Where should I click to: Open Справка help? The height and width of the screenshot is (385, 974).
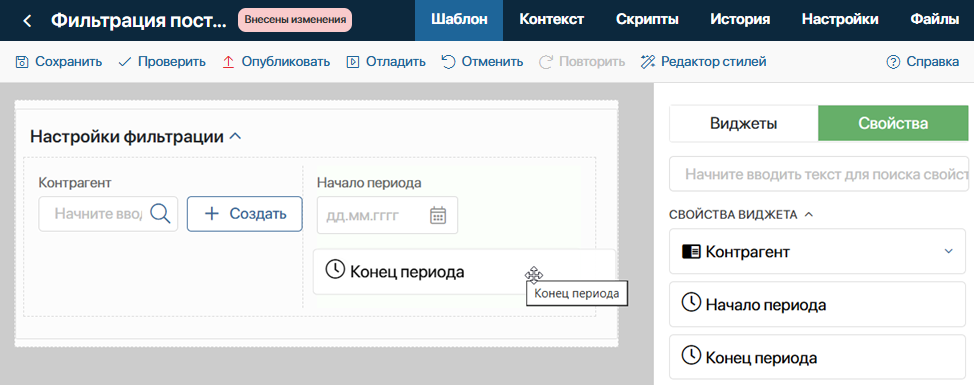[x=923, y=61]
